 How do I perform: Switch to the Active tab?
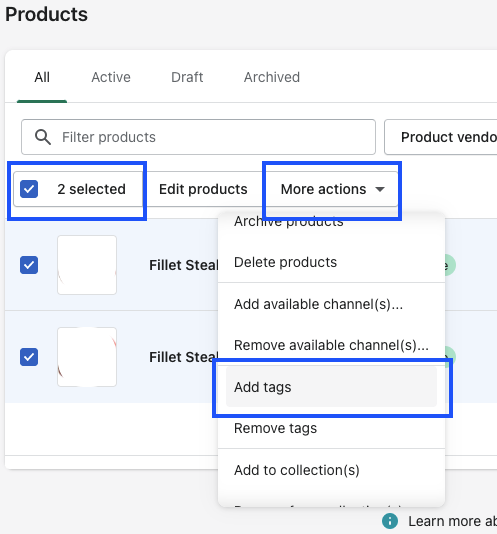(x=111, y=77)
